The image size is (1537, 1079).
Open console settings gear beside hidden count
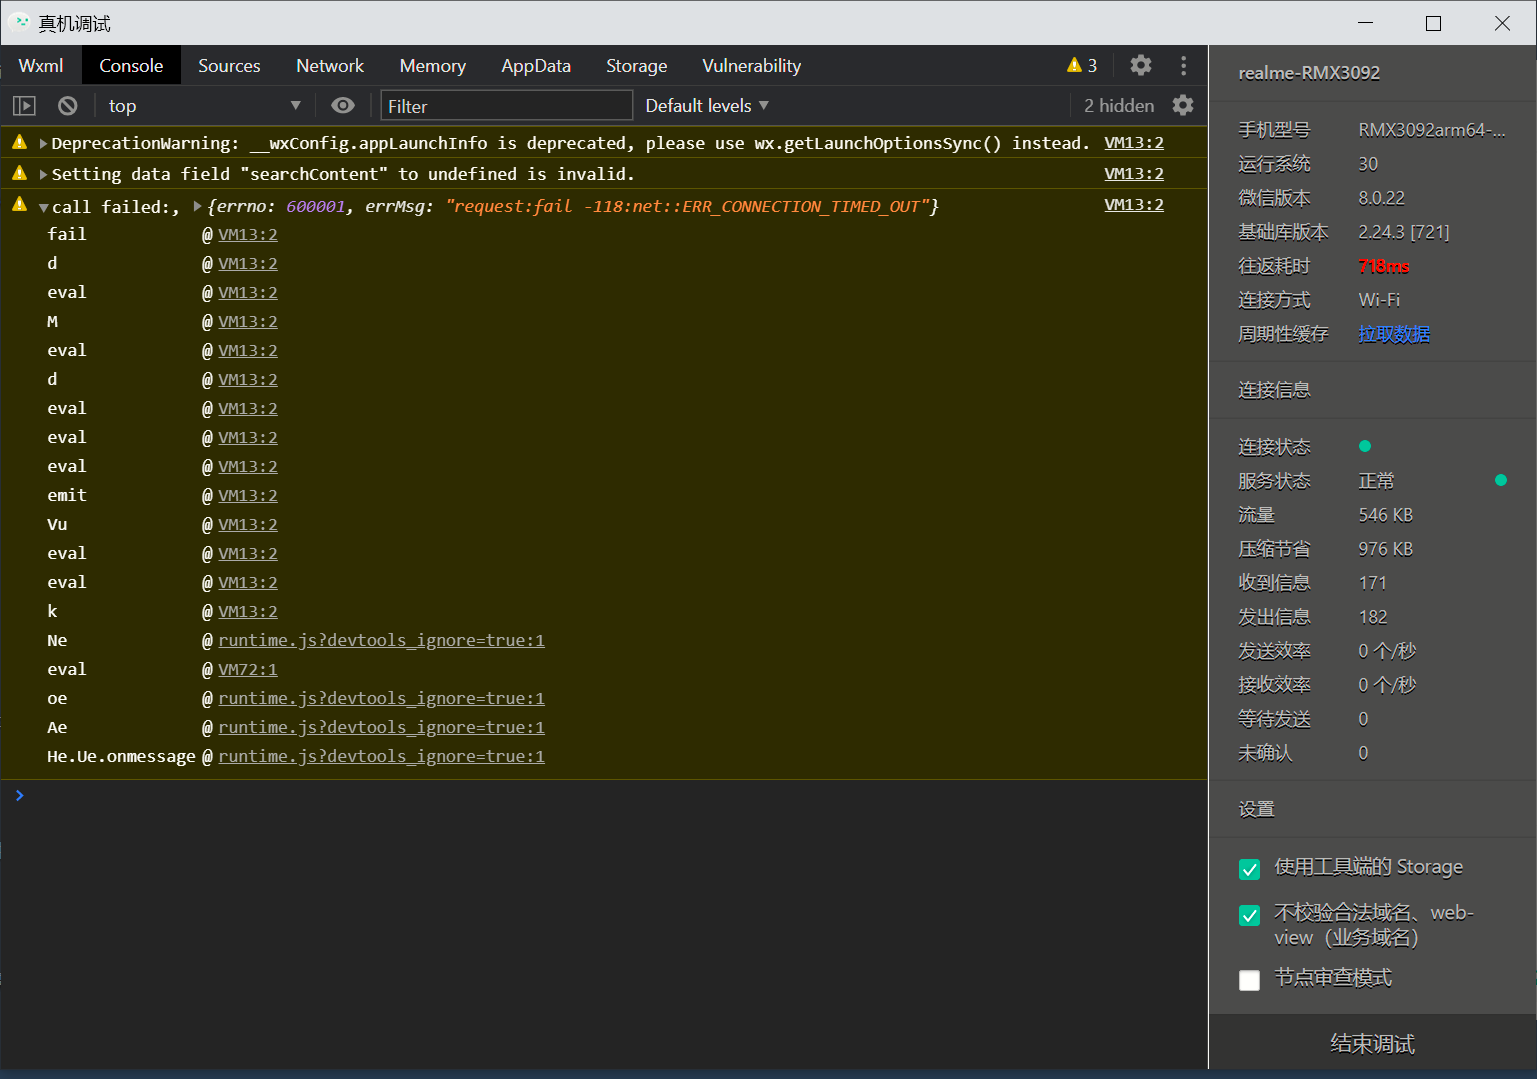click(1183, 106)
